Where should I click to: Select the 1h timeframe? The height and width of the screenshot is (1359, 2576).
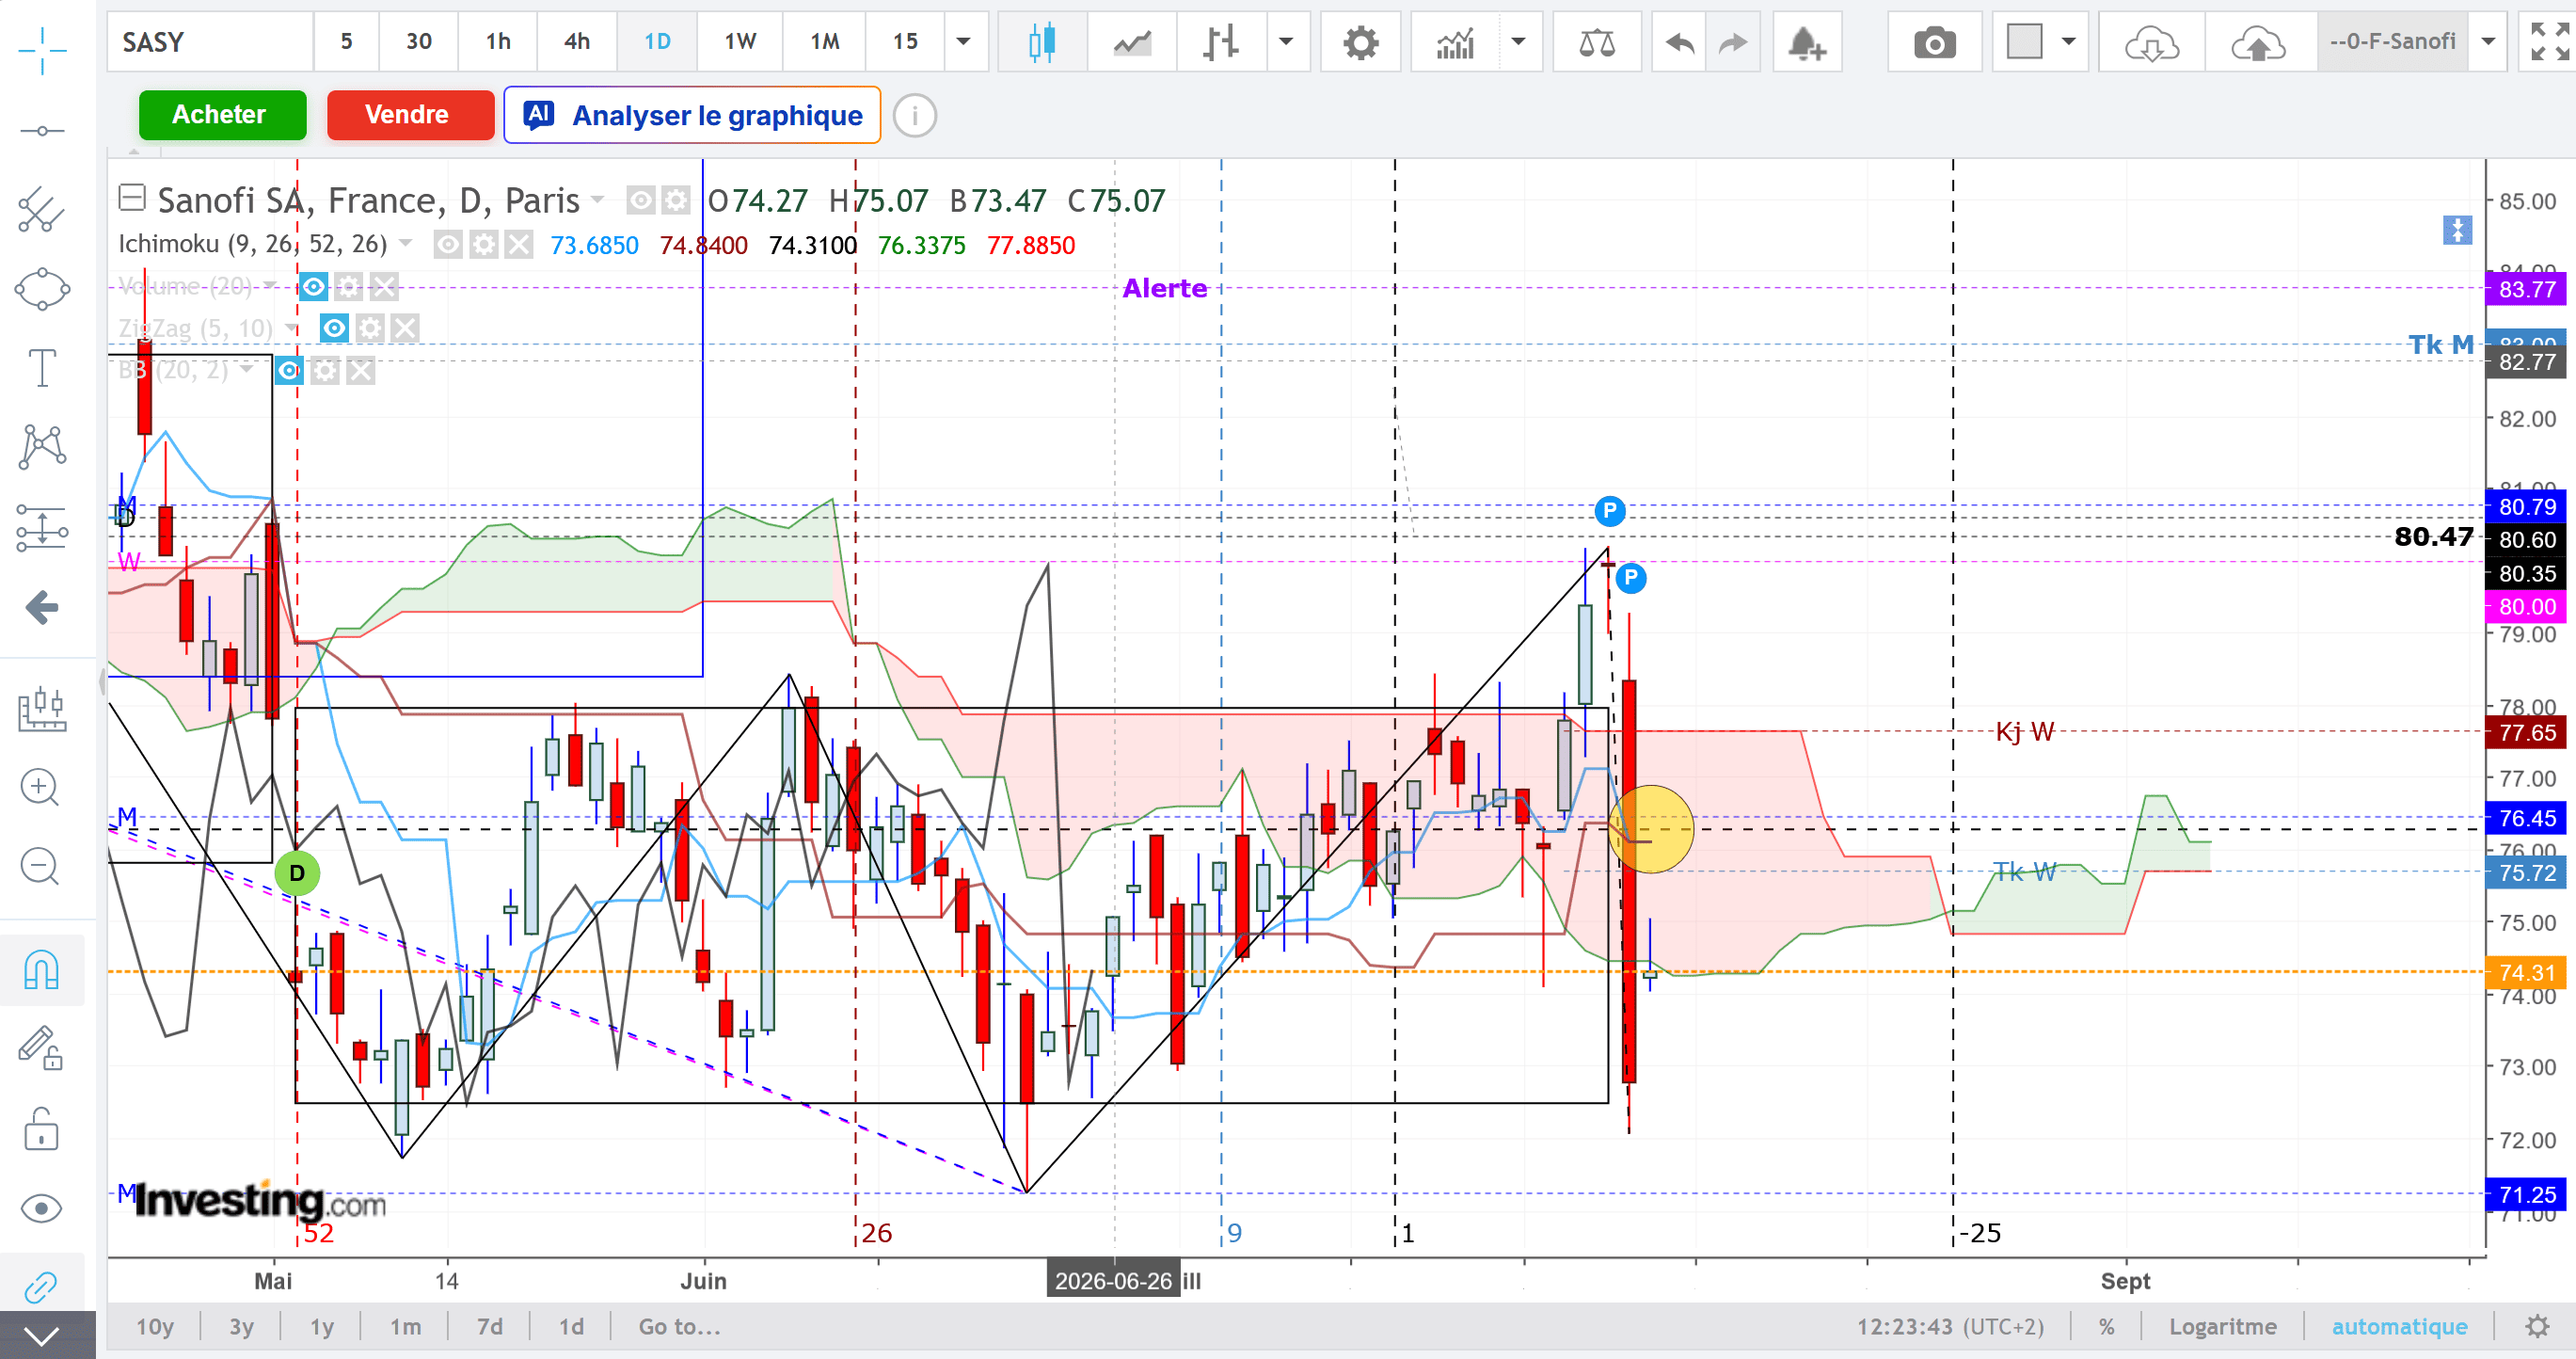tap(498, 42)
